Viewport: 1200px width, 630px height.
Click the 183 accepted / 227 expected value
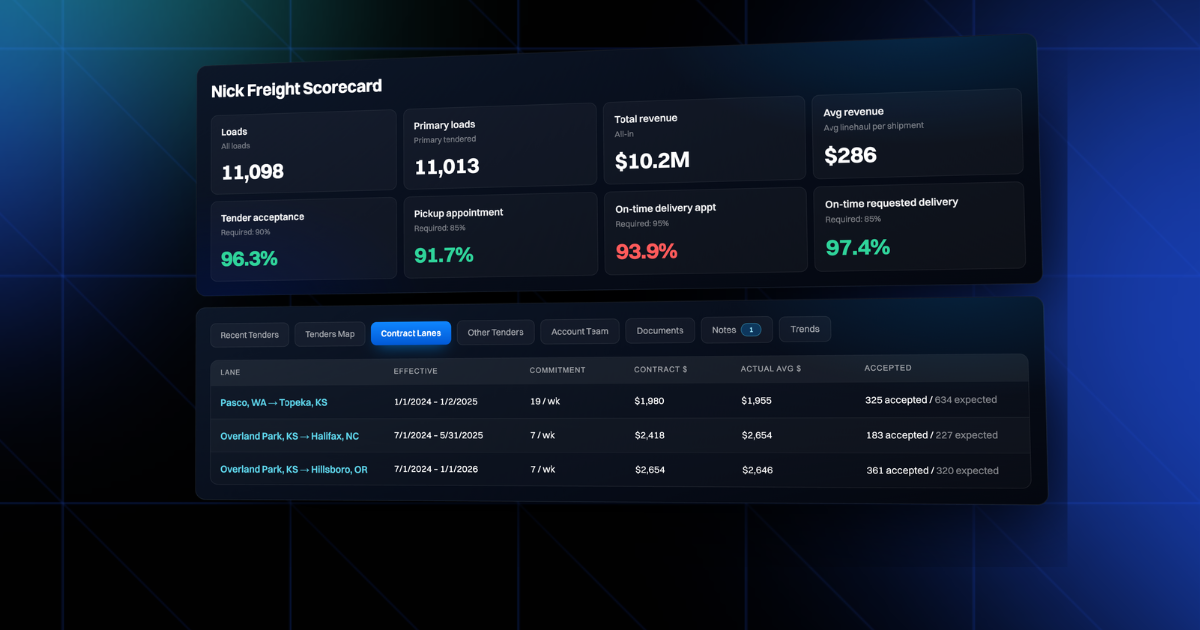[932, 435]
